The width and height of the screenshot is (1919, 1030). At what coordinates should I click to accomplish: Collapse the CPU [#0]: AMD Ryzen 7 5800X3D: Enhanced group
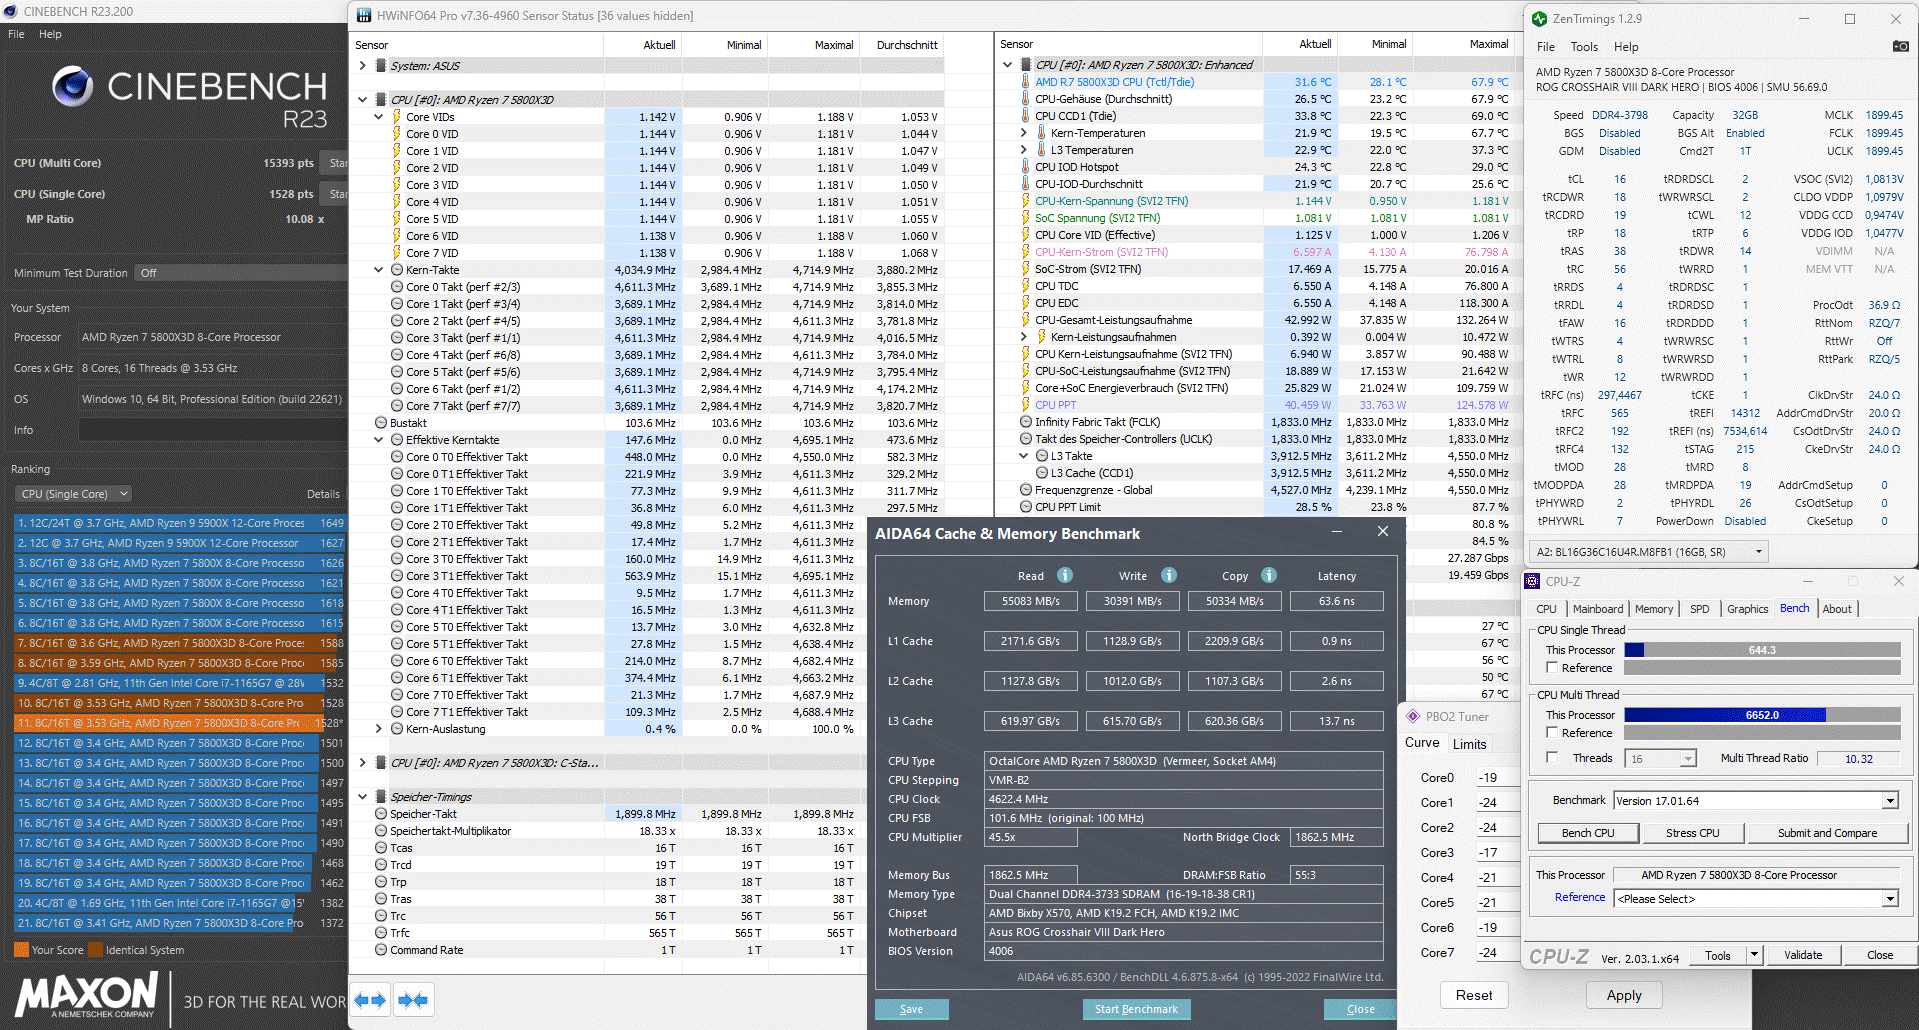(1007, 65)
